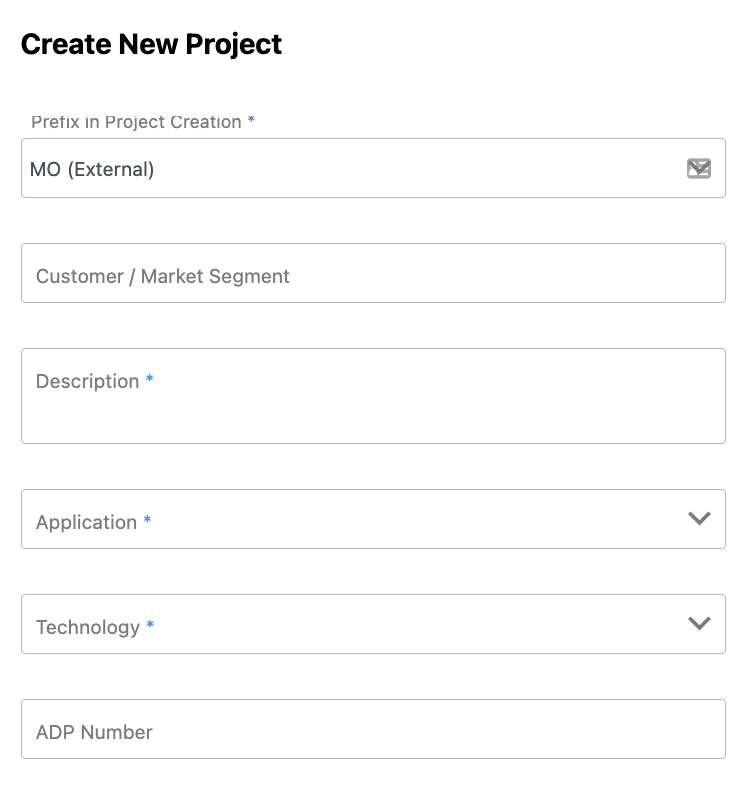Click the "Customer / Market Segment" placeholder text
This screenshot has width=744, height=794.
pos(162,276)
